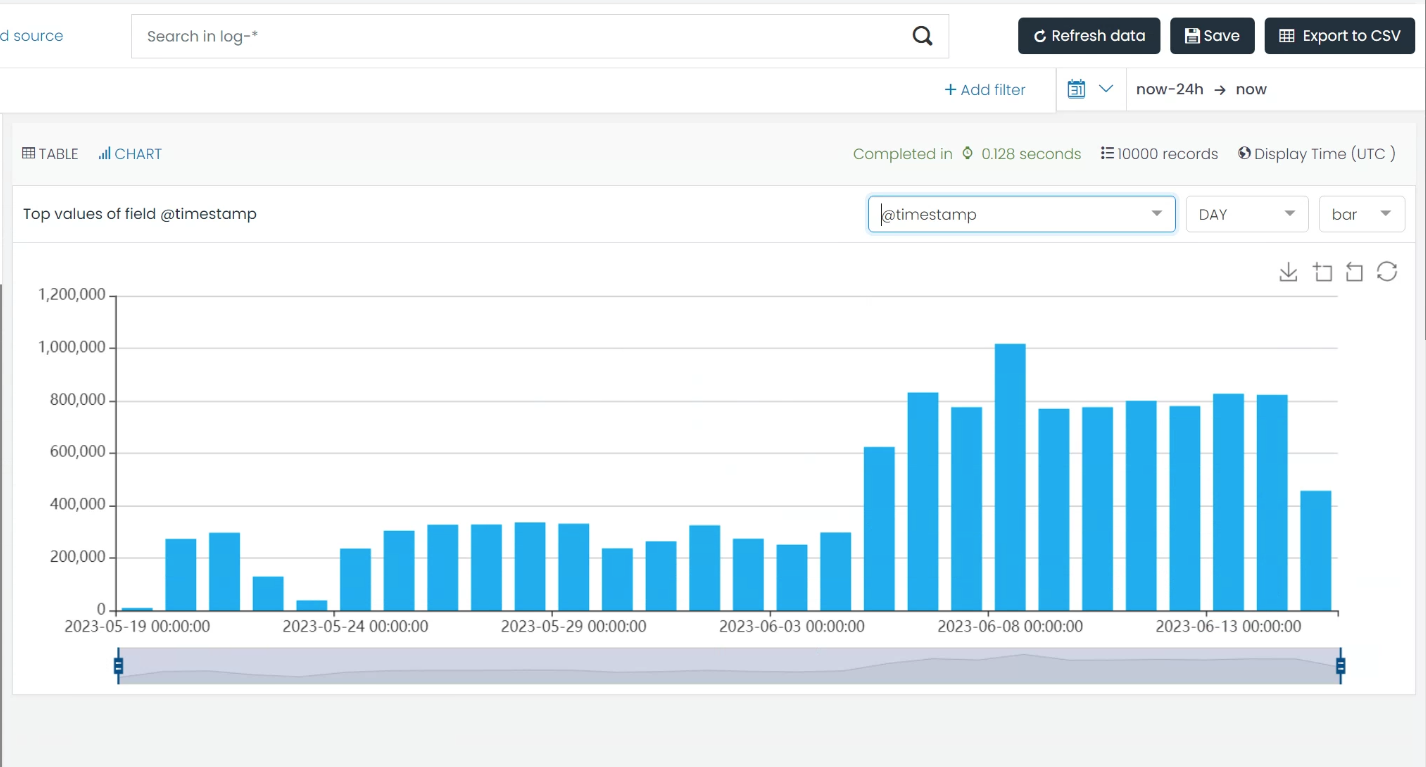Viewport: 1426px width, 767px height.
Task: Click the Refresh data button
Action: [1089, 36]
